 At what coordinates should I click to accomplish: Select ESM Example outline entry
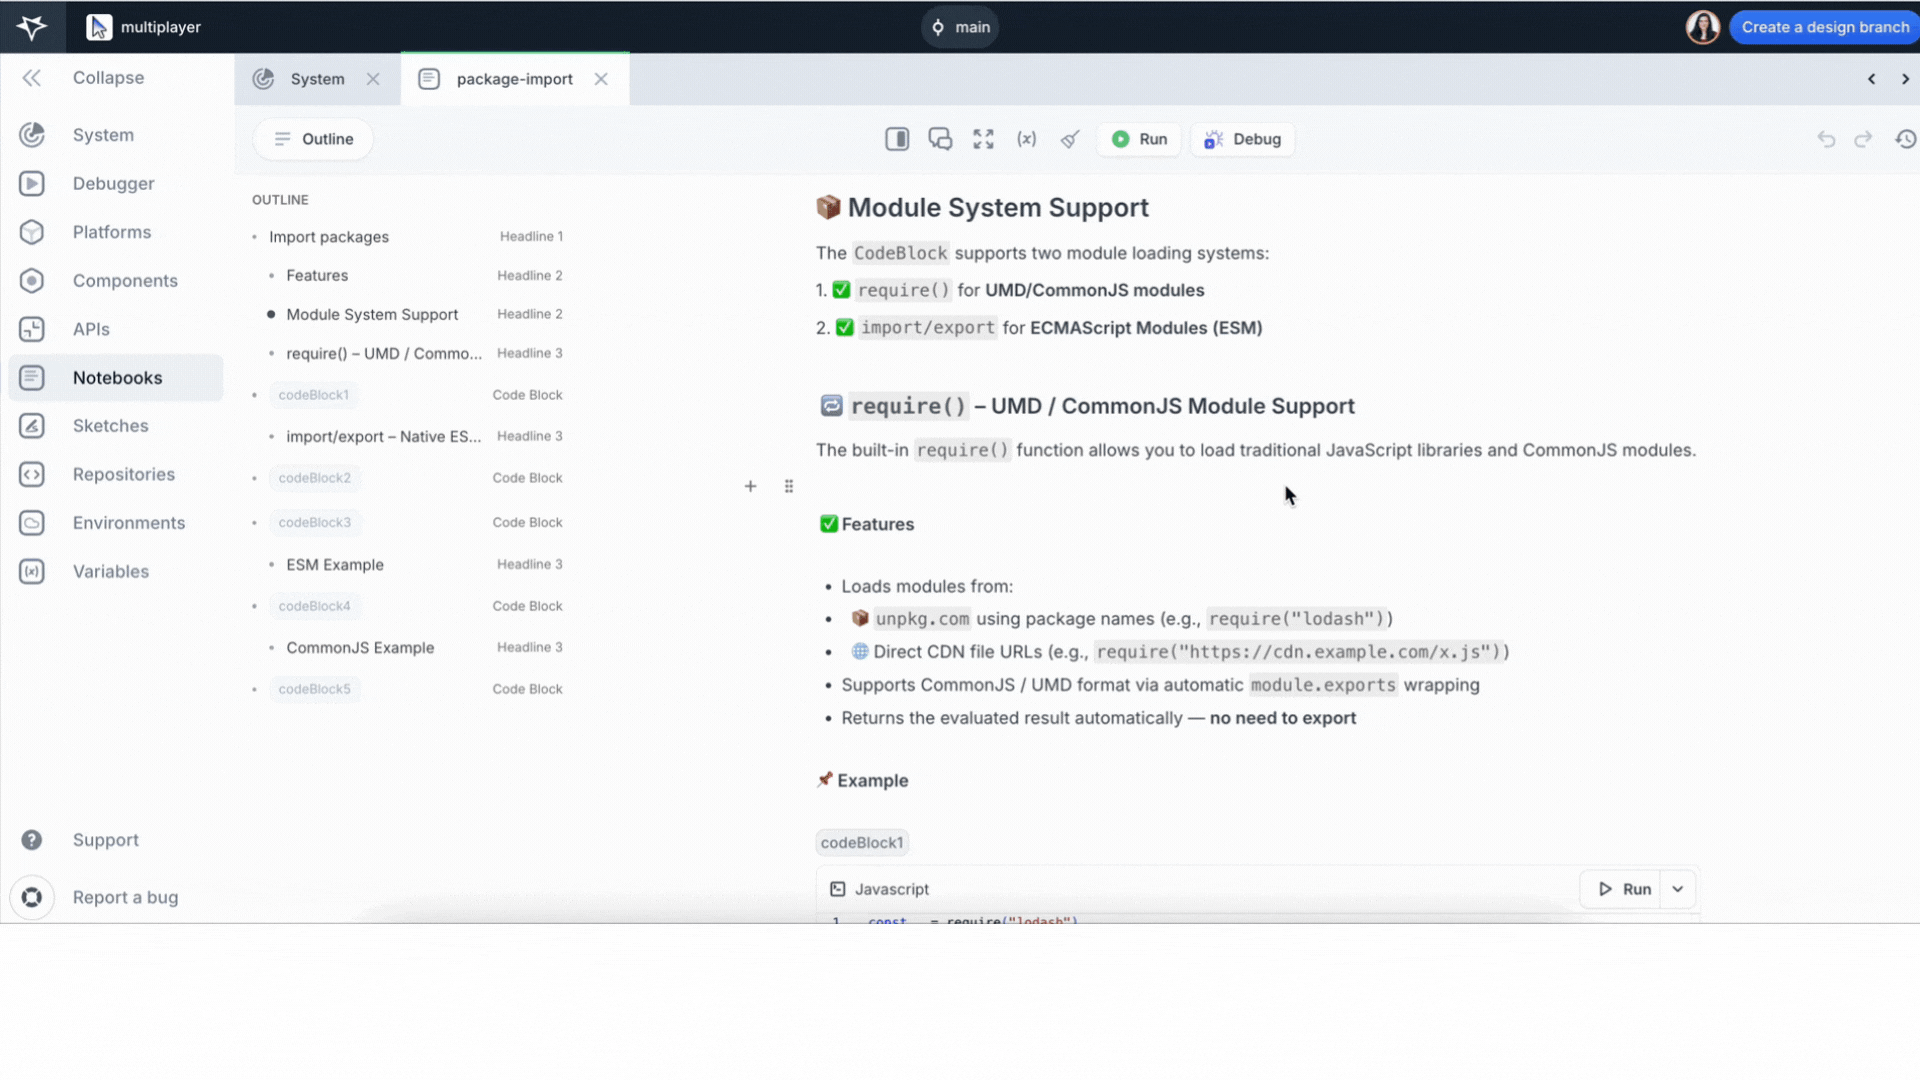(335, 565)
